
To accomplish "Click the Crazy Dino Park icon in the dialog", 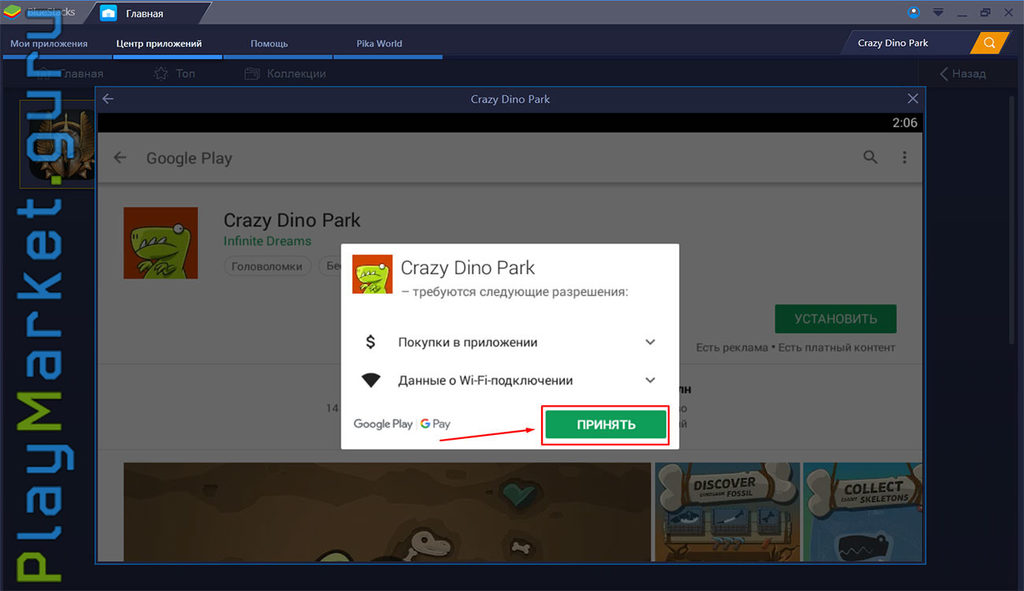I will pyautogui.click(x=372, y=274).
